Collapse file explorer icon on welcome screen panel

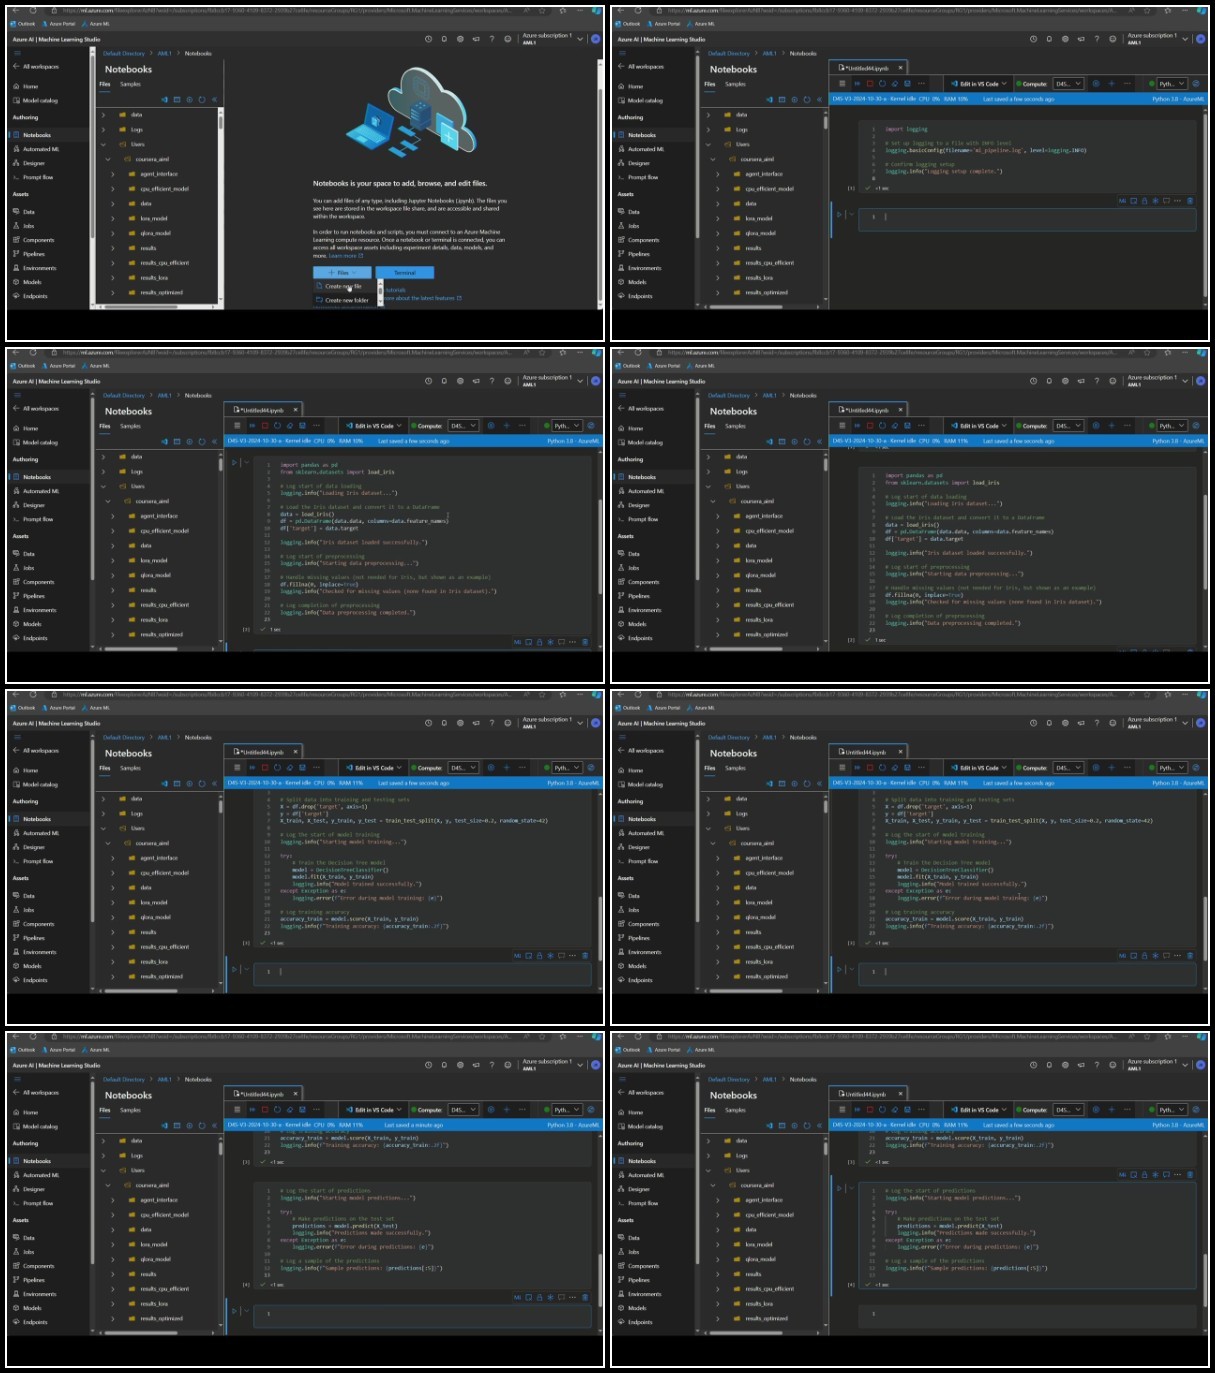click(x=214, y=100)
